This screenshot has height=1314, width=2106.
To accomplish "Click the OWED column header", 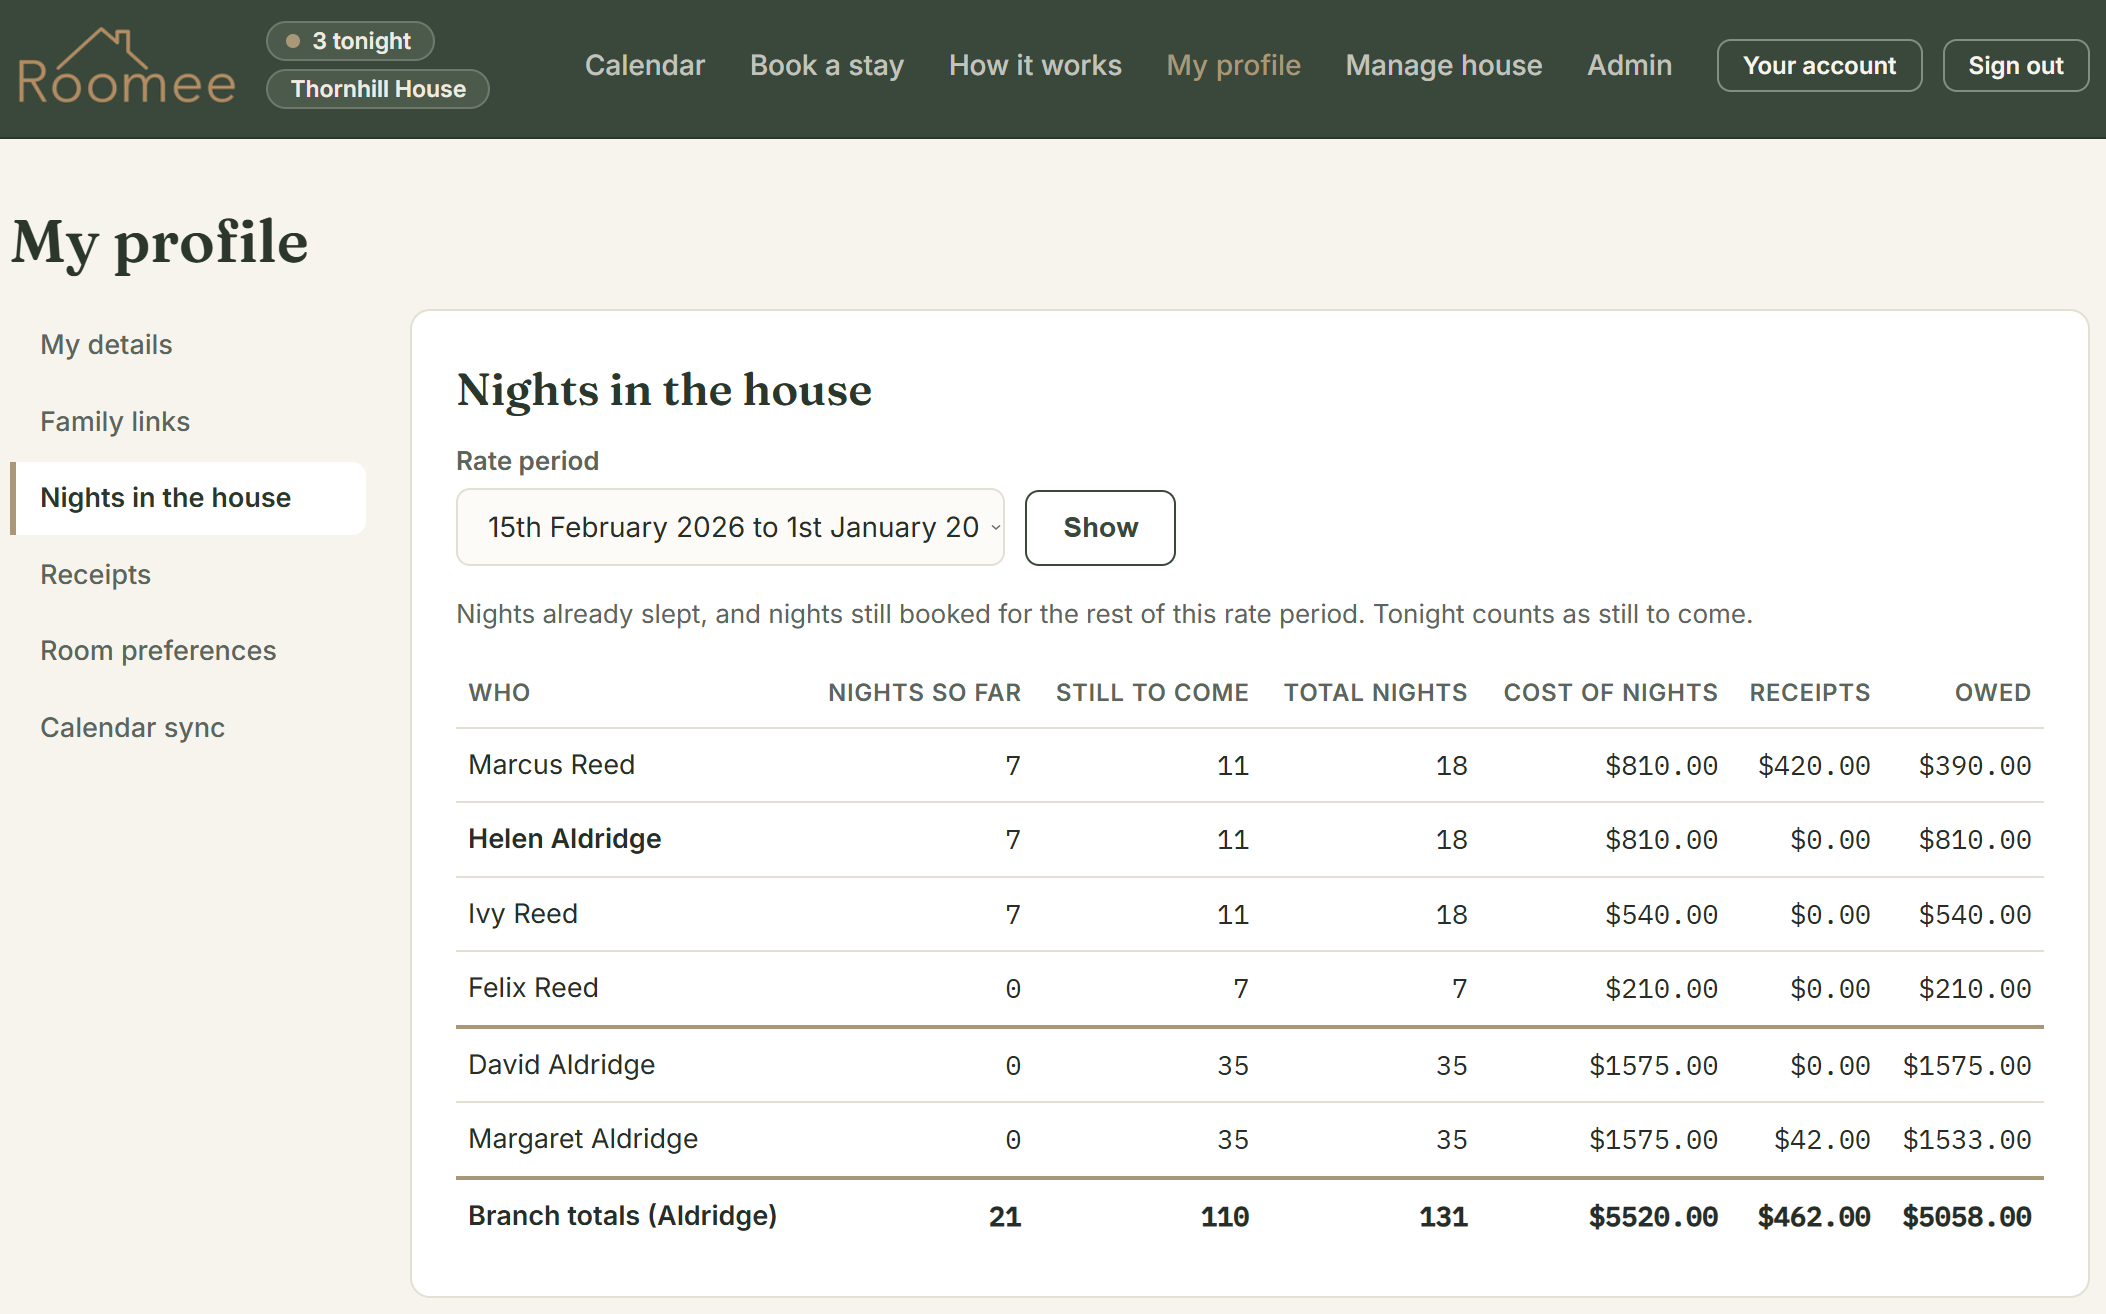I will (1992, 693).
